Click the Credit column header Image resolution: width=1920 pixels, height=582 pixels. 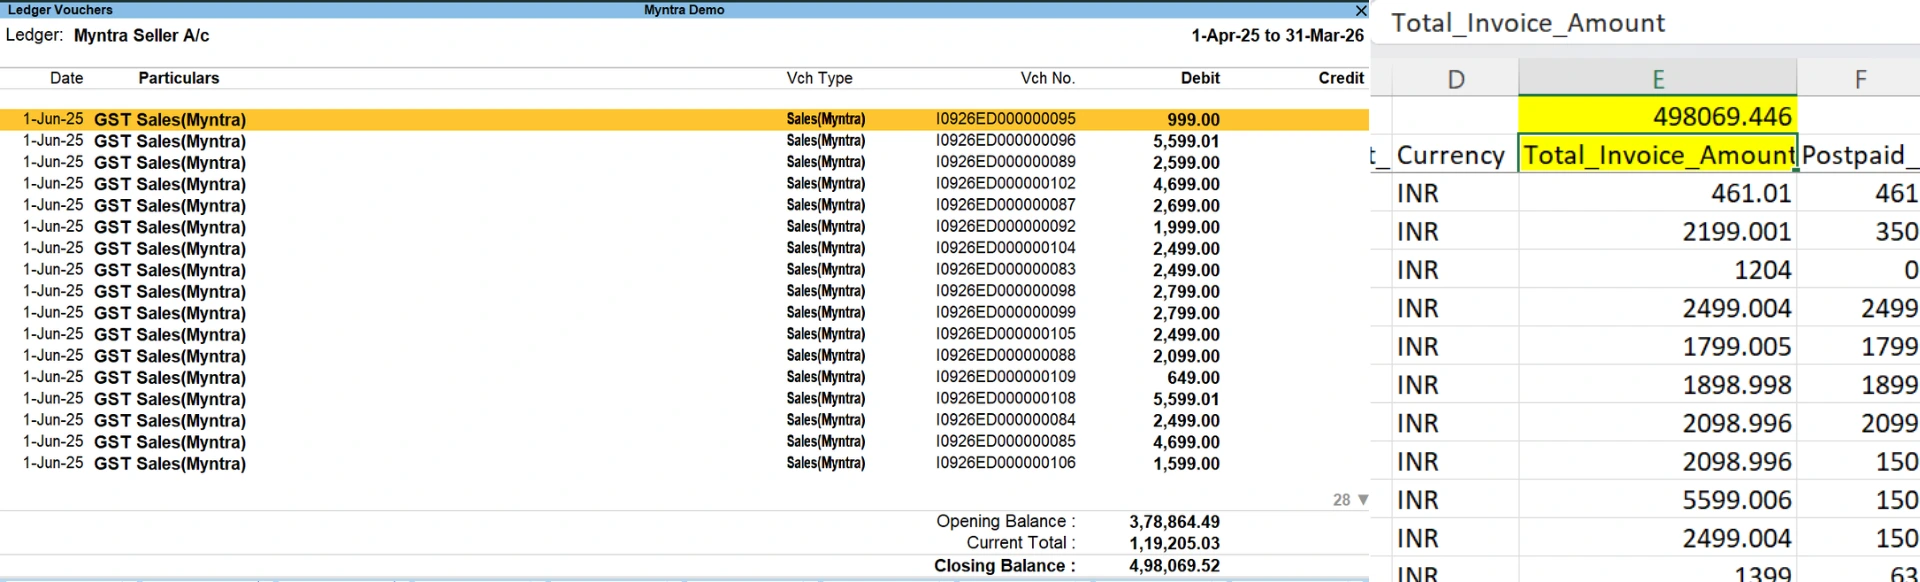(1341, 78)
